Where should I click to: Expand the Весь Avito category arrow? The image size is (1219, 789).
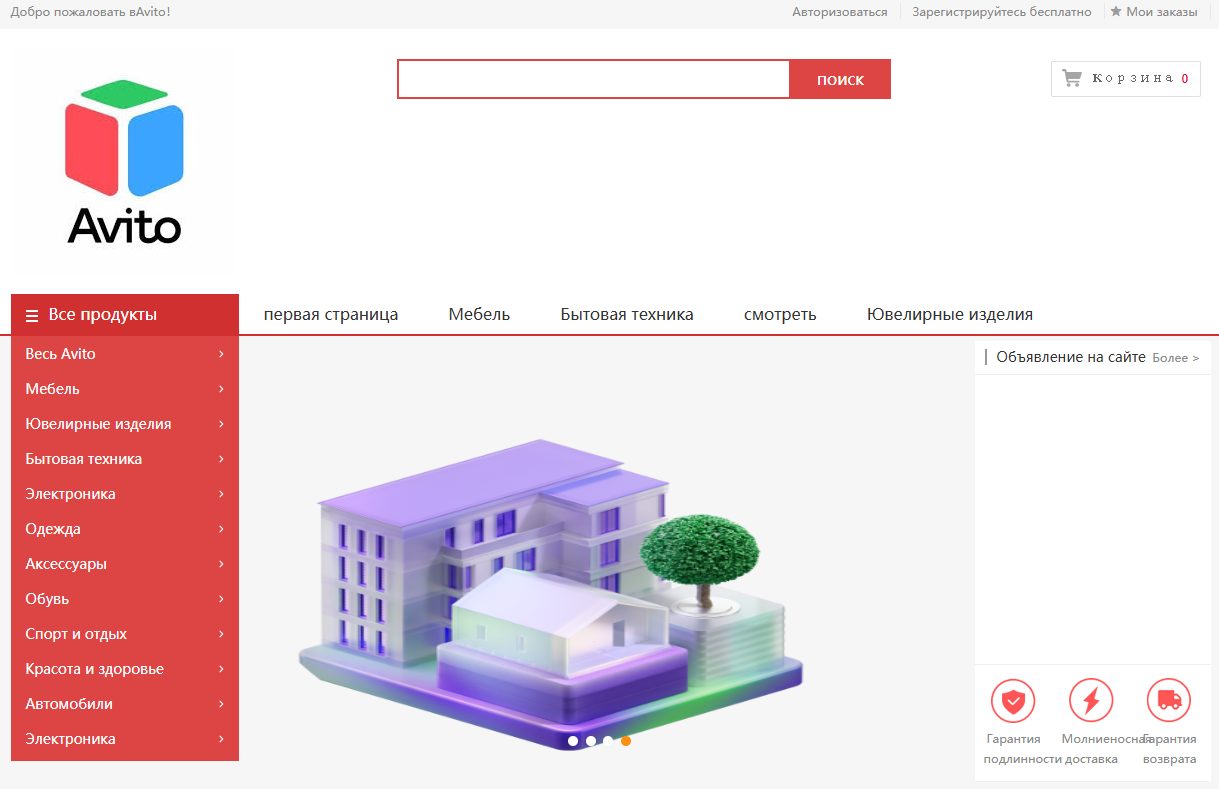pos(221,354)
